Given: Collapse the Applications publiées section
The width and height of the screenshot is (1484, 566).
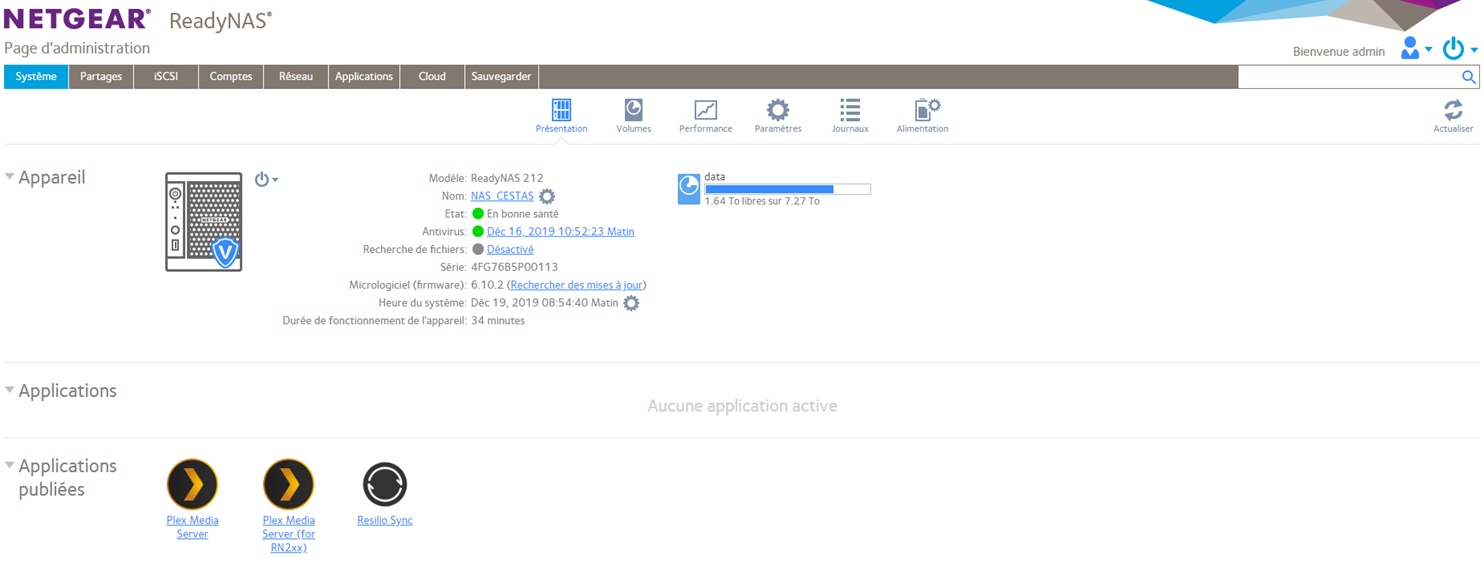Looking at the screenshot, I should click(10, 466).
